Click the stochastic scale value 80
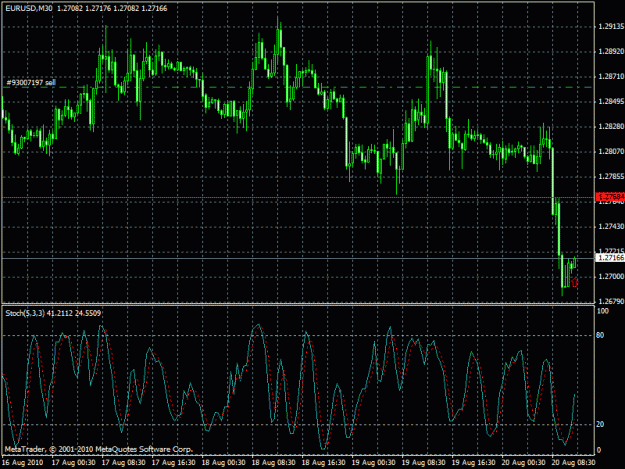Viewport: 625px width, 469px height. pos(600,335)
